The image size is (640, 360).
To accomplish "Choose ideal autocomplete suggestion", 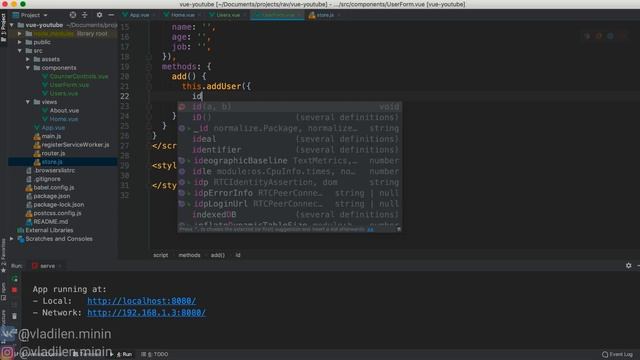I will [x=289, y=139].
